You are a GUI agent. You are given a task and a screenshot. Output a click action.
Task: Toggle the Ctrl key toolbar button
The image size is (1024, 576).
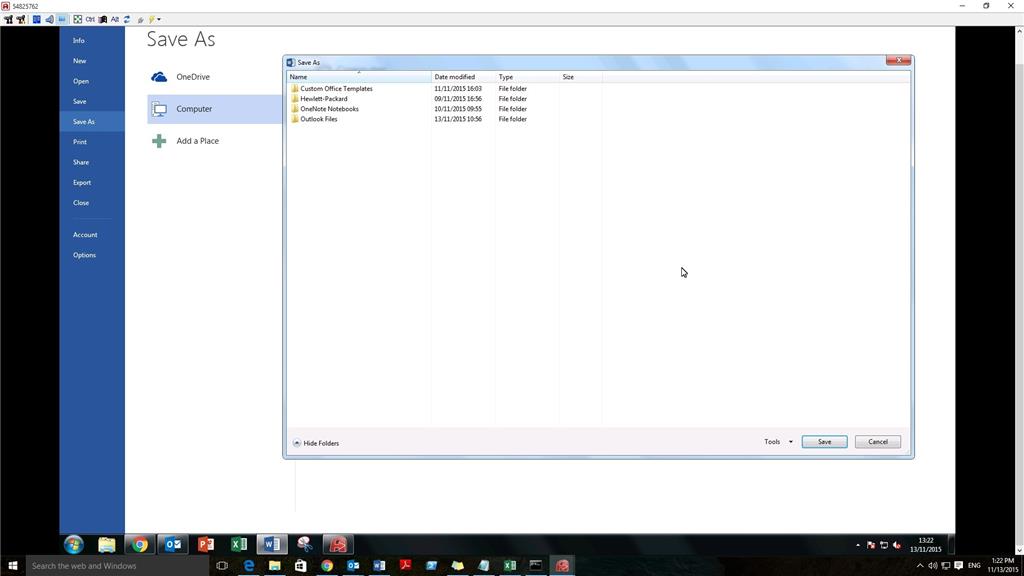click(x=90, y=20)
